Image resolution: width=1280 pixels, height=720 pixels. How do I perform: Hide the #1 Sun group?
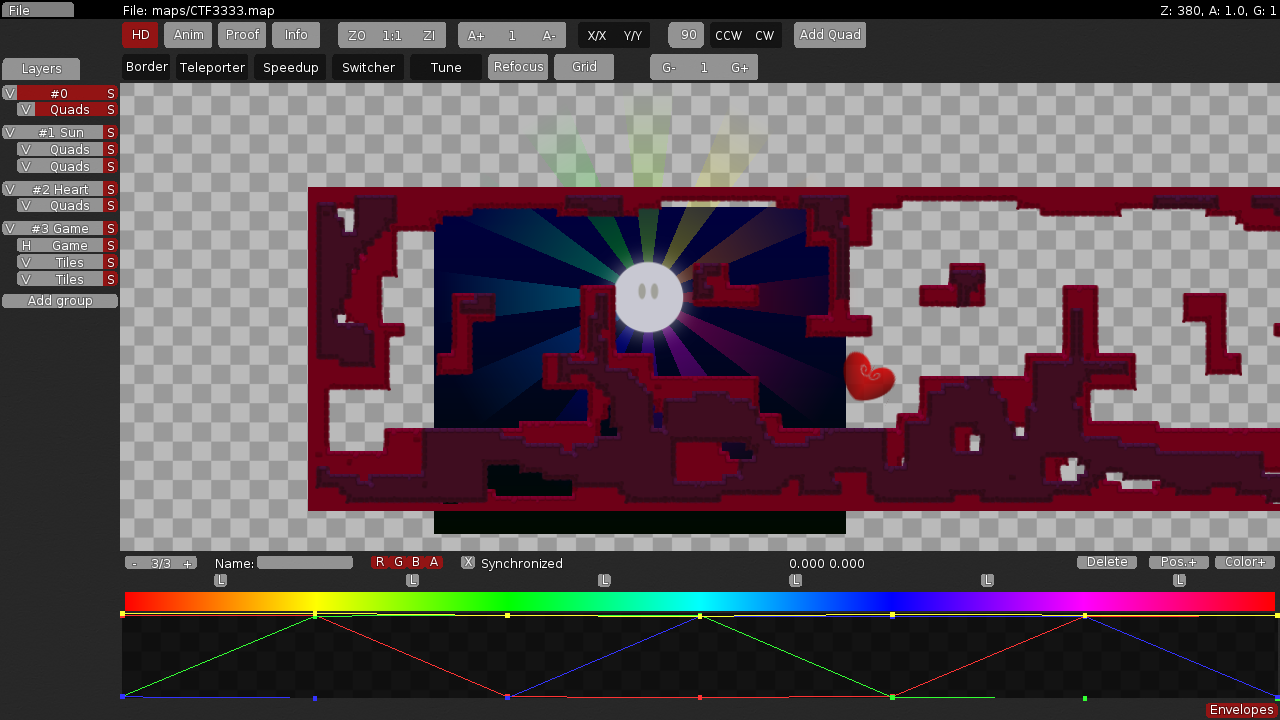point(13,132)
